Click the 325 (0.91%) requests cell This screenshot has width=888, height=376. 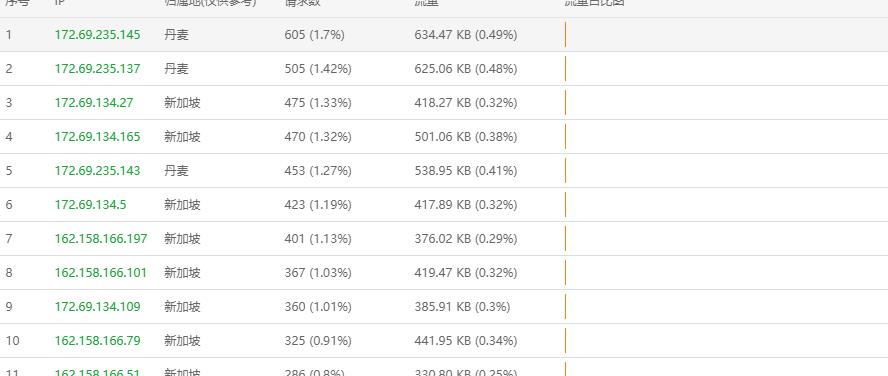pos(318,340)
